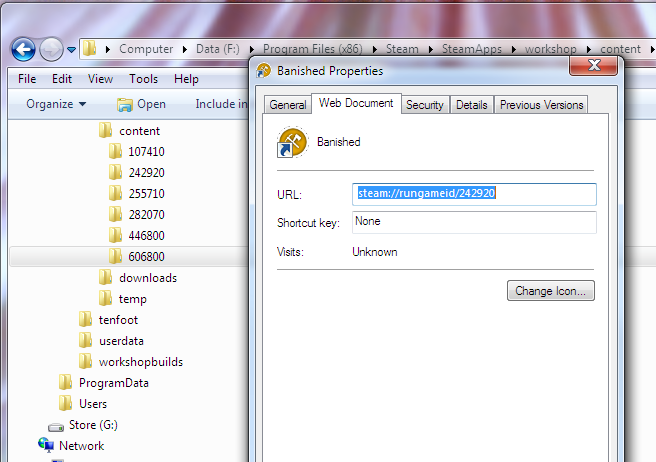Select the workshopbuilds folder in tree
656x462 pixels.
(x=141, y=362)
